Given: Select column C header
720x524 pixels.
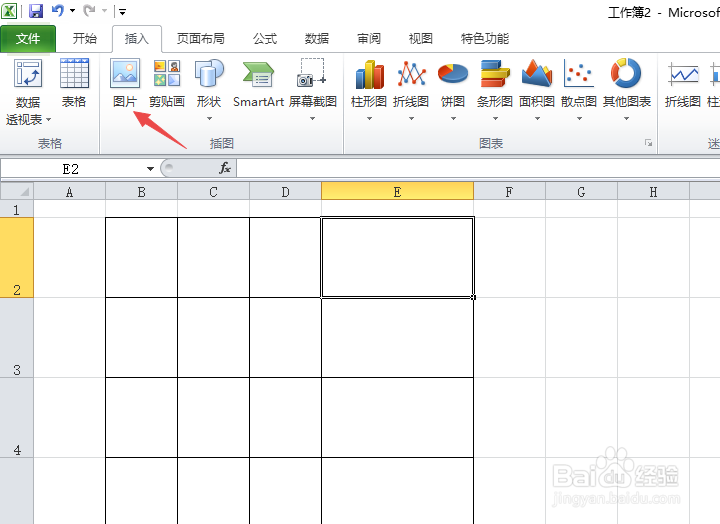Looking at the screenshot, I should 214,191.
